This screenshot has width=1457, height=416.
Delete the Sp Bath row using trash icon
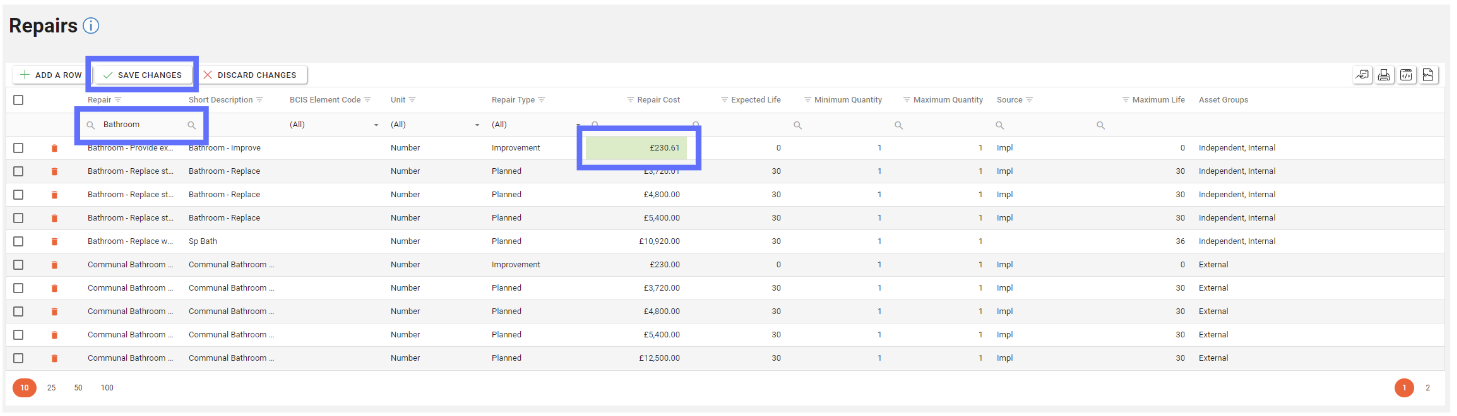(54, 241)
